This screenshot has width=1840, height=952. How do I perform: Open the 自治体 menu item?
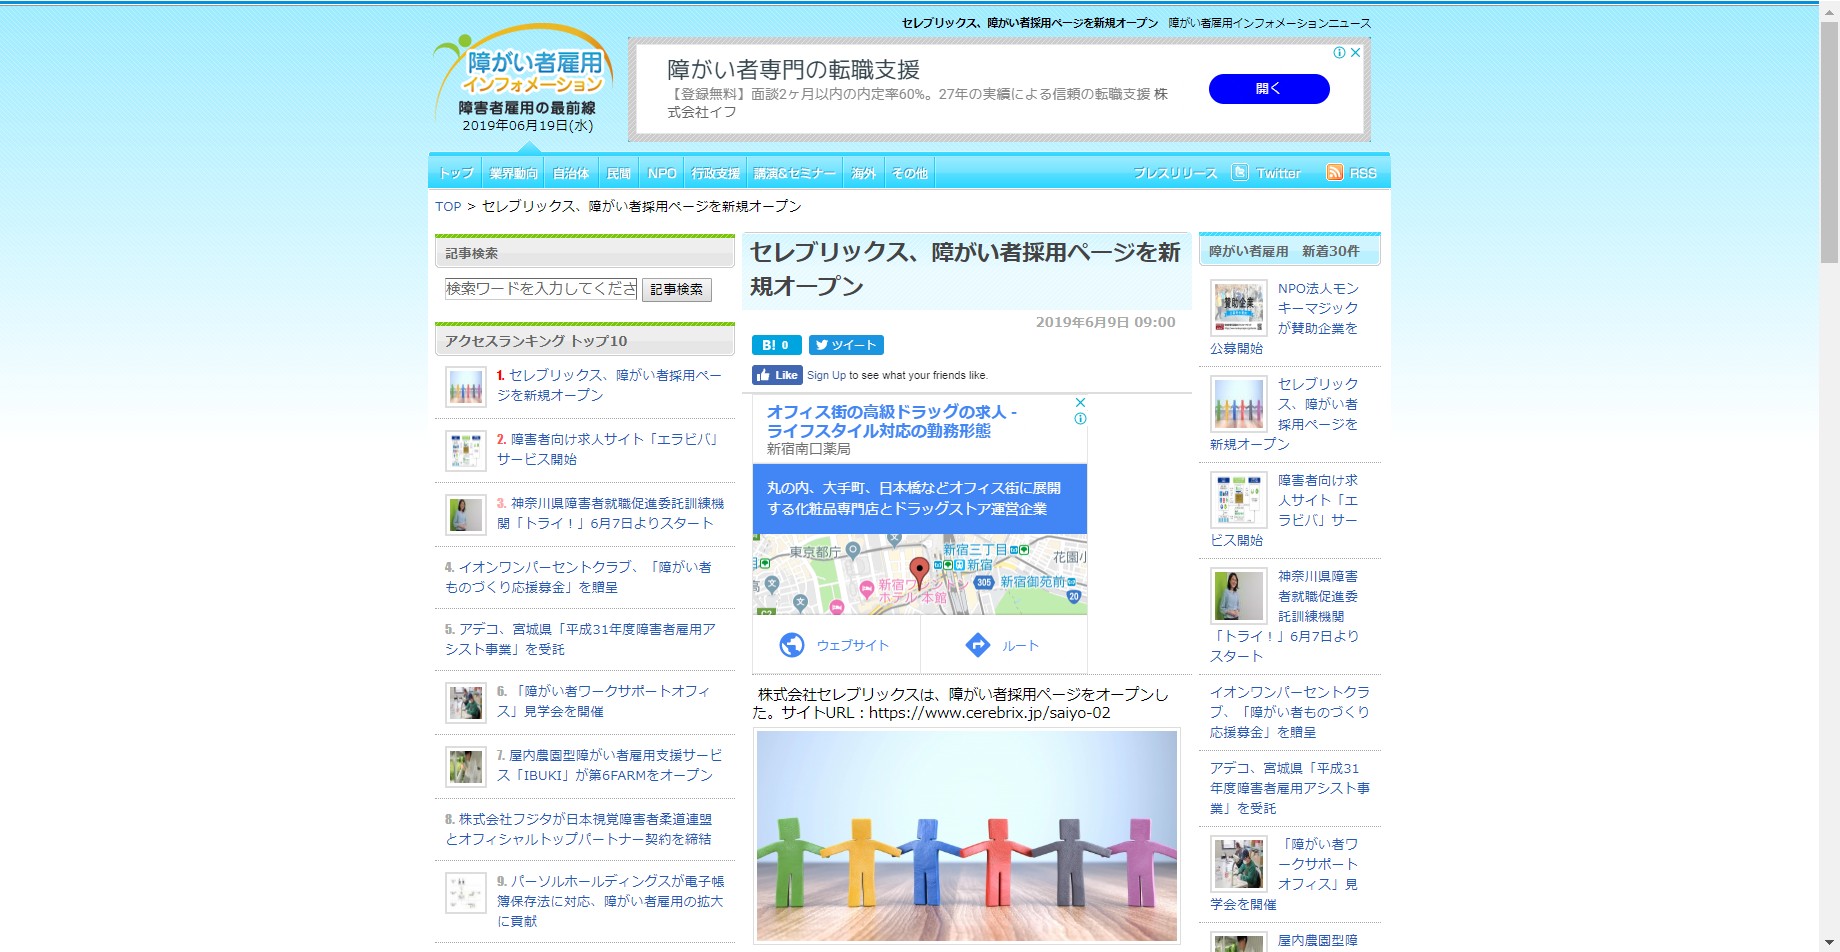tap(571, 173)
